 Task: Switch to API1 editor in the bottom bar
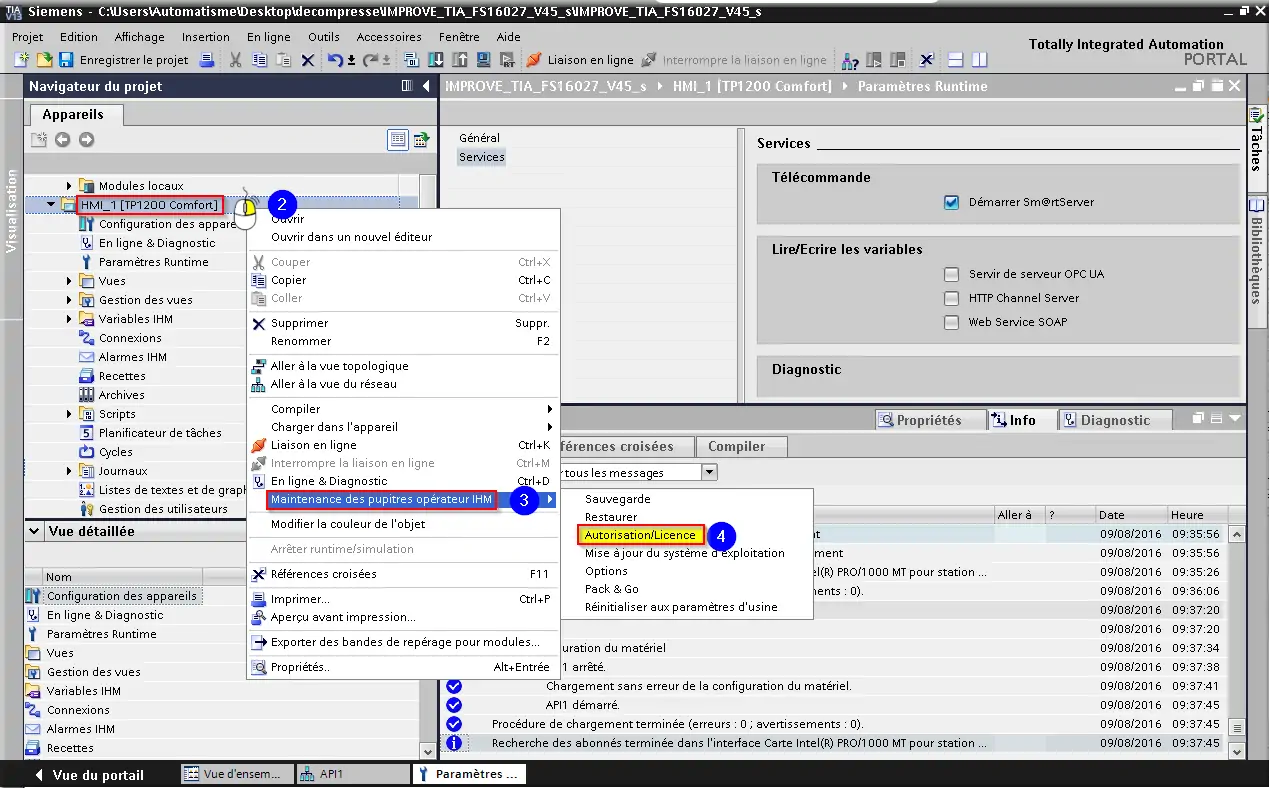(x=354, y=774)
